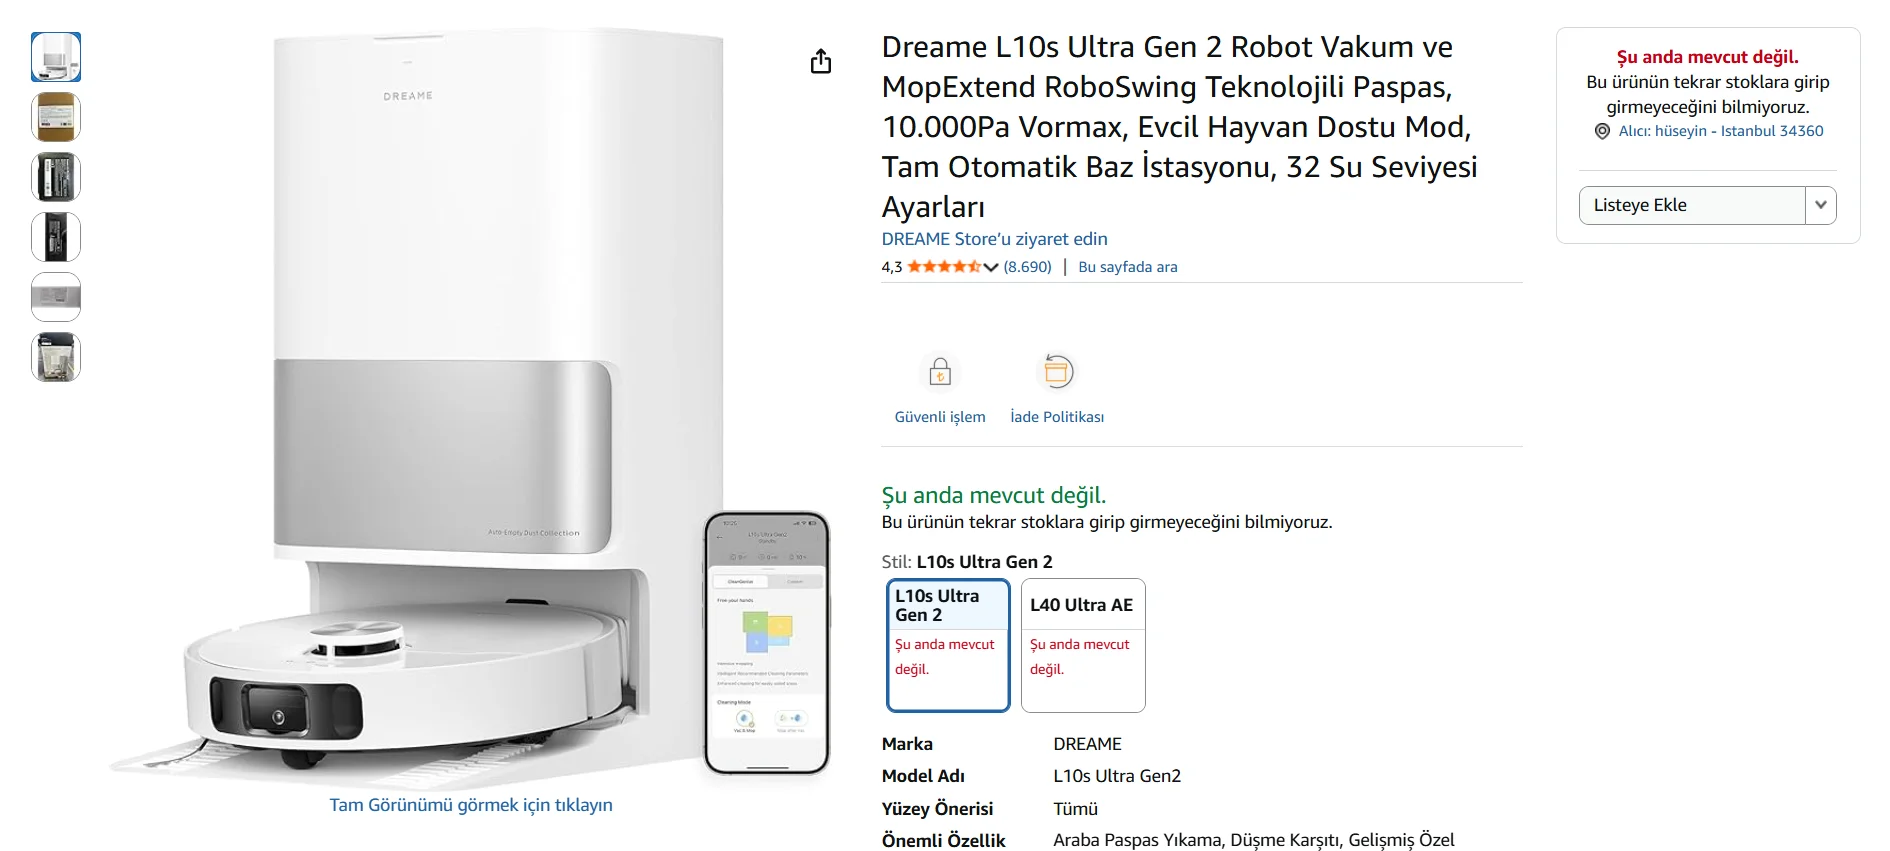Select the third product thumbnail
The width and height of the screenshot is (1890, 851).
click(56, 177)
